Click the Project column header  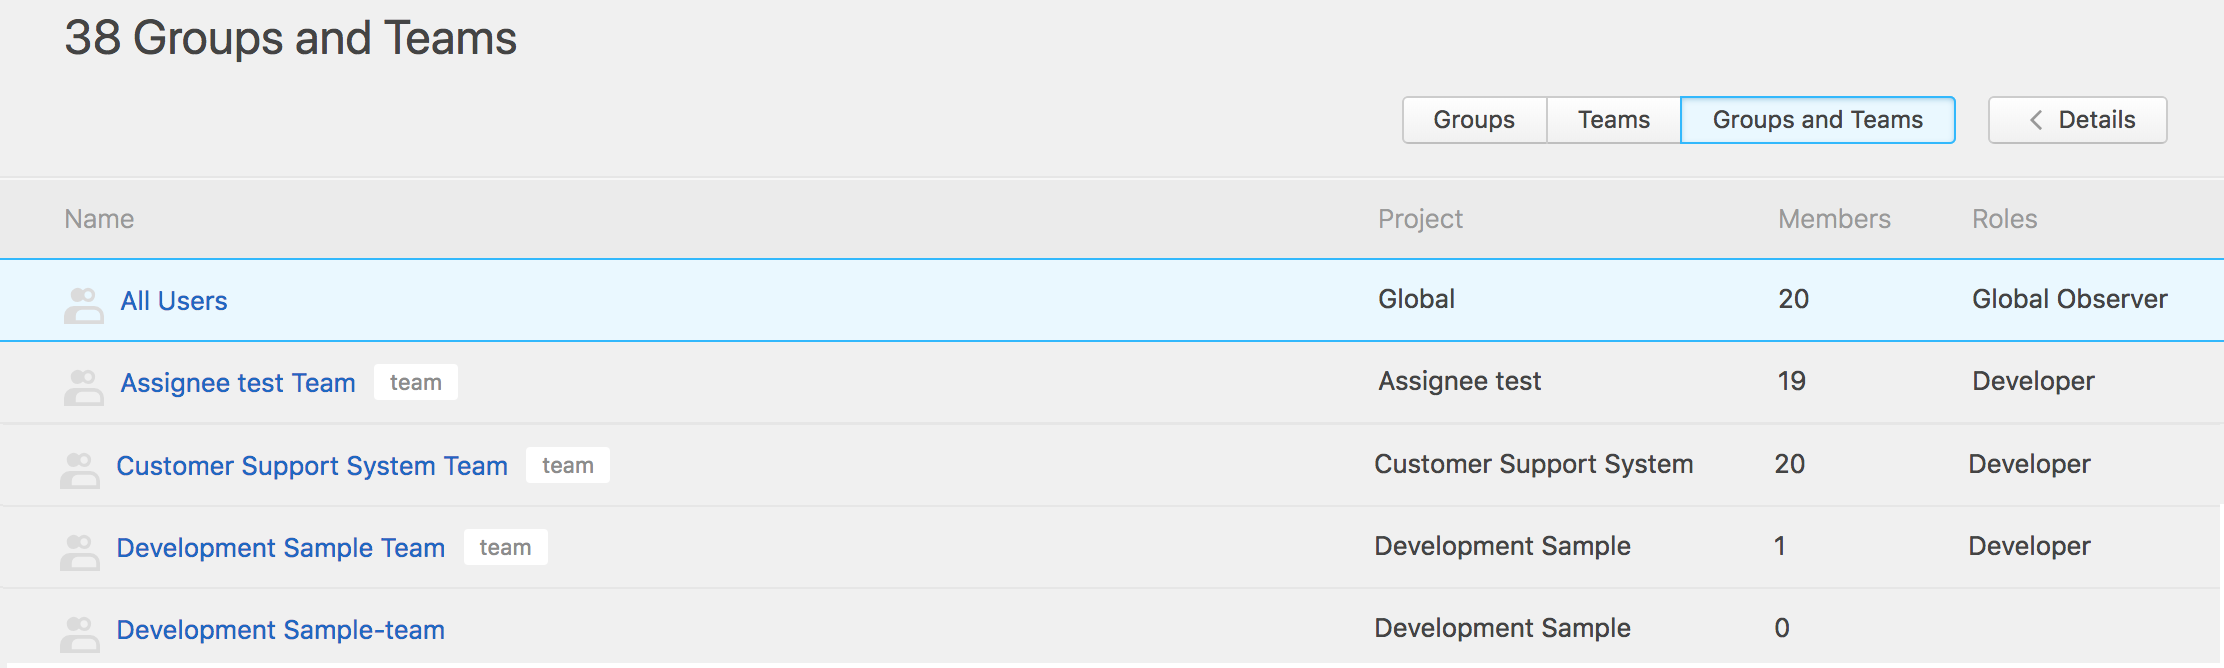pyautogui.click(x=1420, y=219)
